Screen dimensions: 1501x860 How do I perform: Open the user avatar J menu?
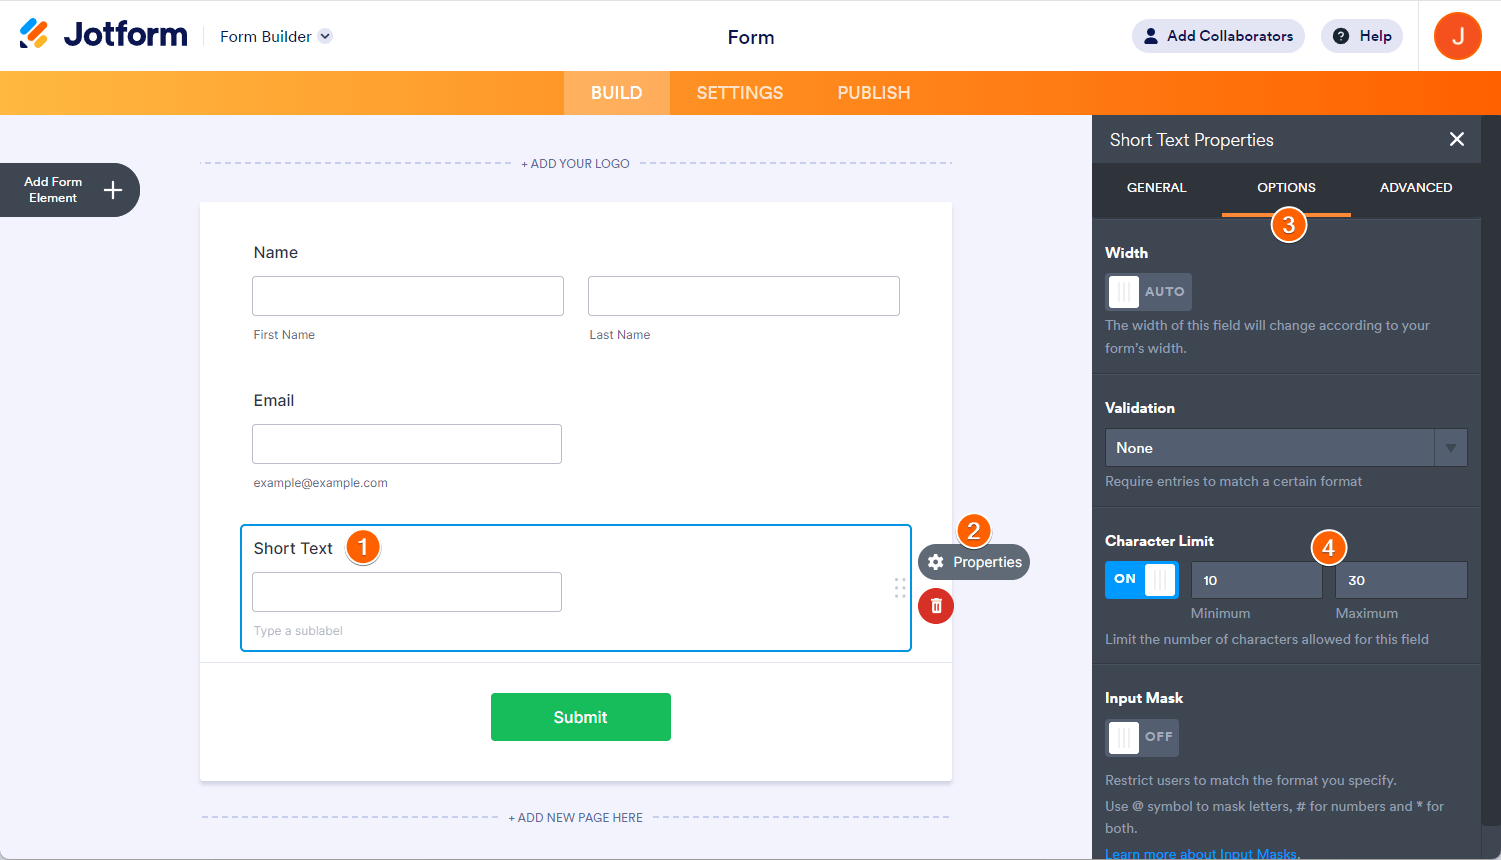tap(1458, 36)
